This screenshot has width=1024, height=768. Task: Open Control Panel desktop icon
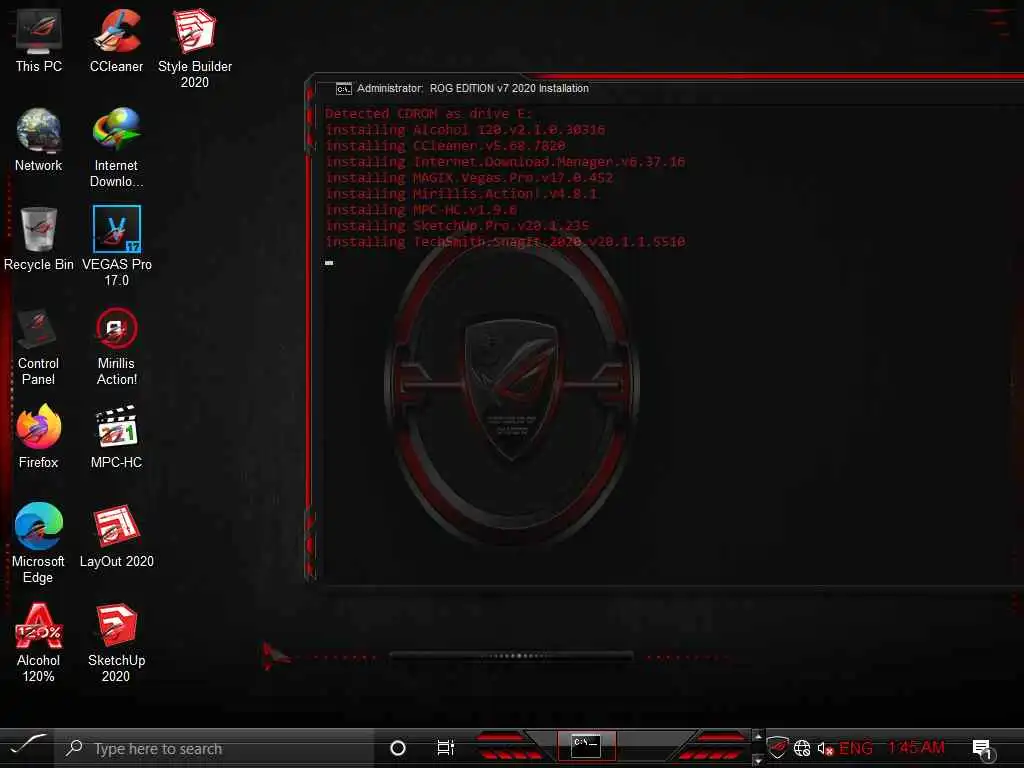(x=39, y=345)
